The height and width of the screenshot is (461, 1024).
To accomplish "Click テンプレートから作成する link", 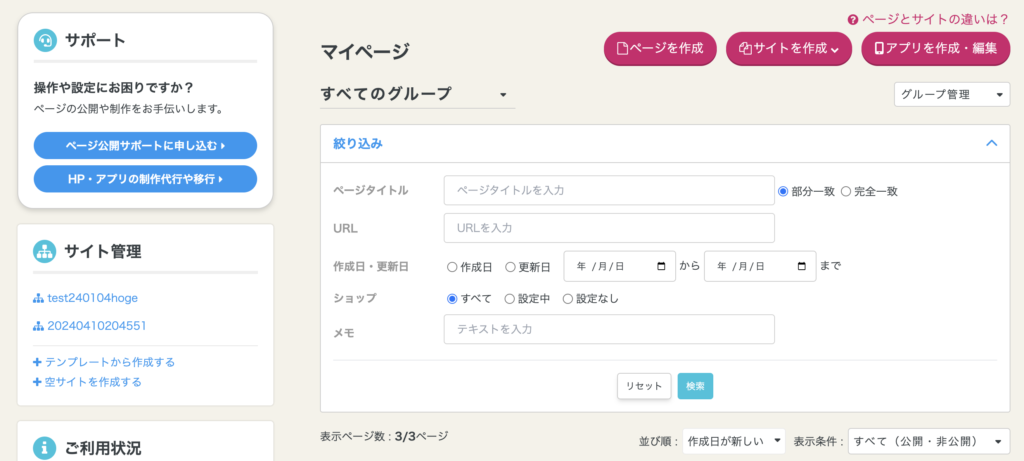I will coord(103,362).
